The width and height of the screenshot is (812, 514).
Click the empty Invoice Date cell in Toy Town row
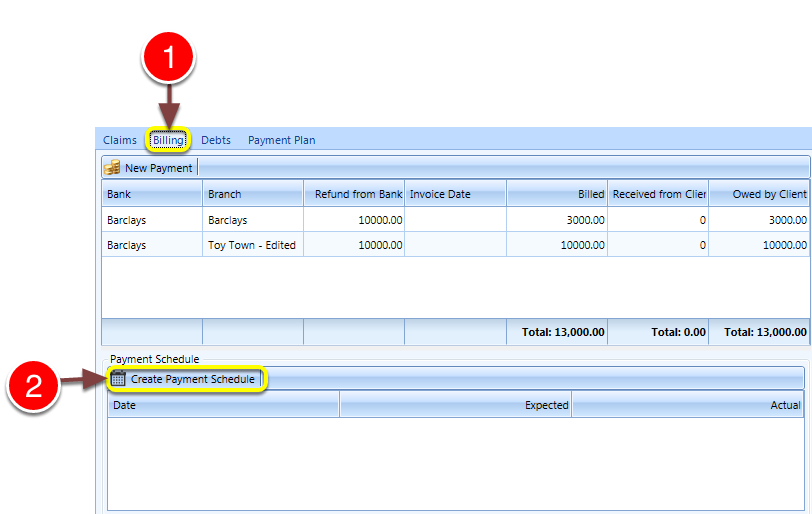pyautogui.click(x=455, y=245)
